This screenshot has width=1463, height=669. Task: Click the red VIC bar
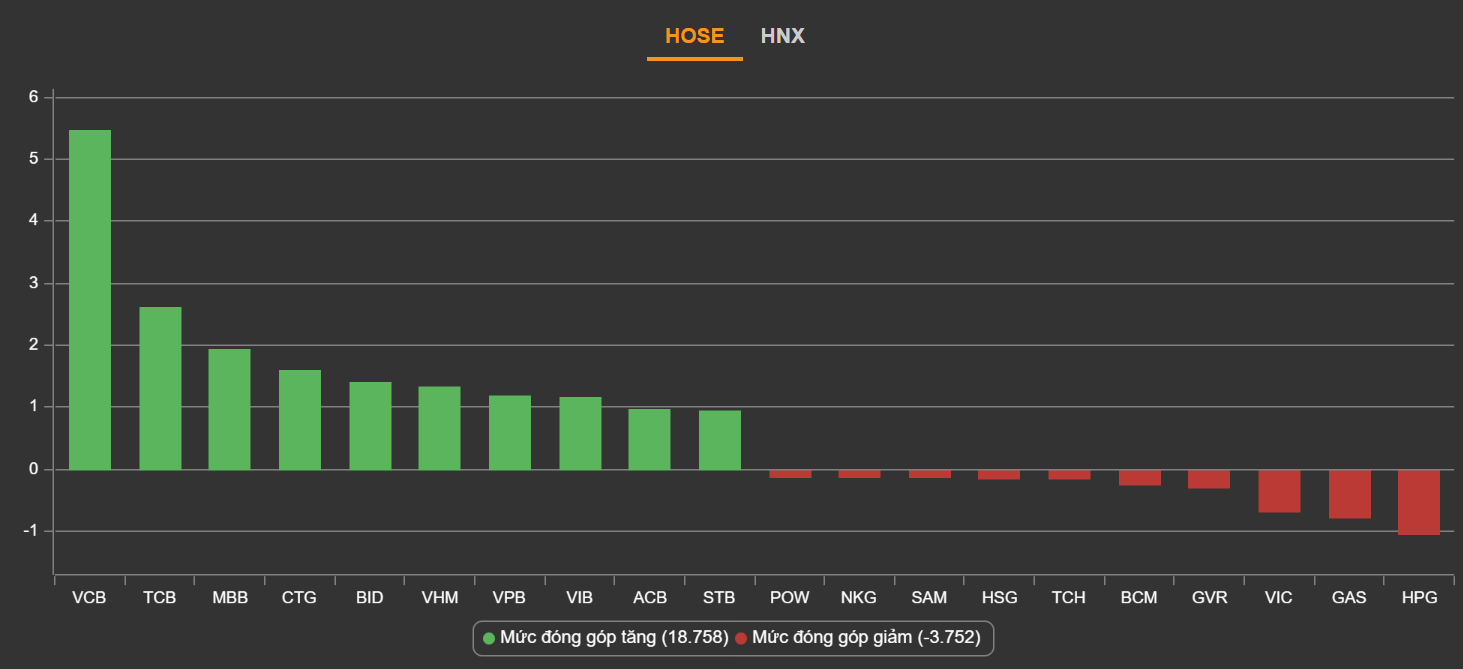[x=1279, y=491]
